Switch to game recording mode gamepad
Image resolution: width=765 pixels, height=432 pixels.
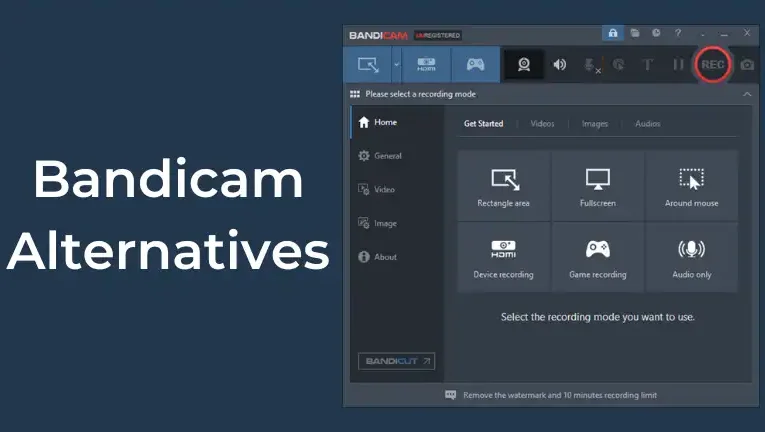pyautogui.click(x=475, y=65)
